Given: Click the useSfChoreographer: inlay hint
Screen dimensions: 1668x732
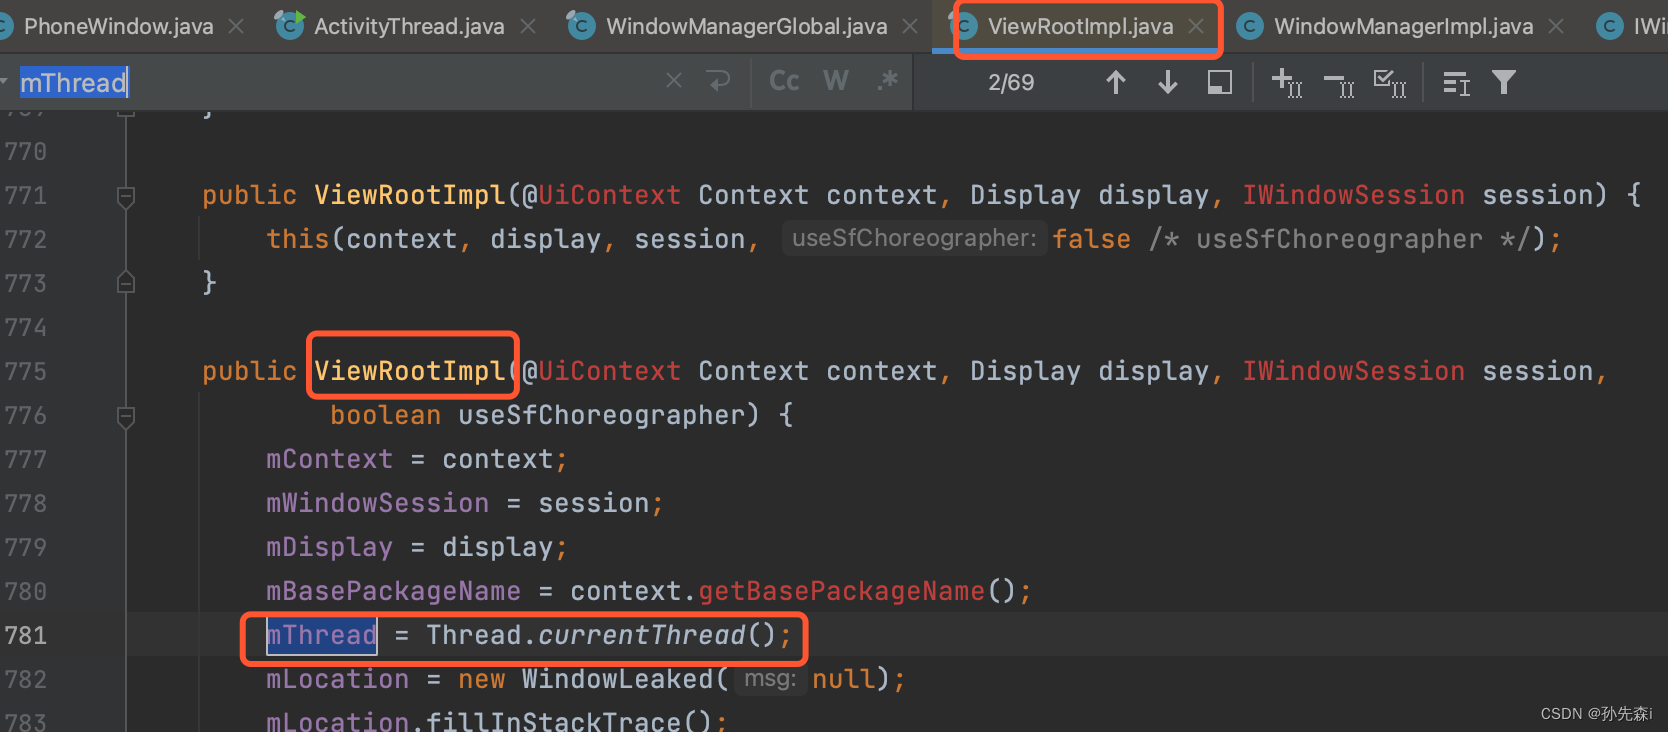Looking at the screenshot, I should tap(914, 238).
